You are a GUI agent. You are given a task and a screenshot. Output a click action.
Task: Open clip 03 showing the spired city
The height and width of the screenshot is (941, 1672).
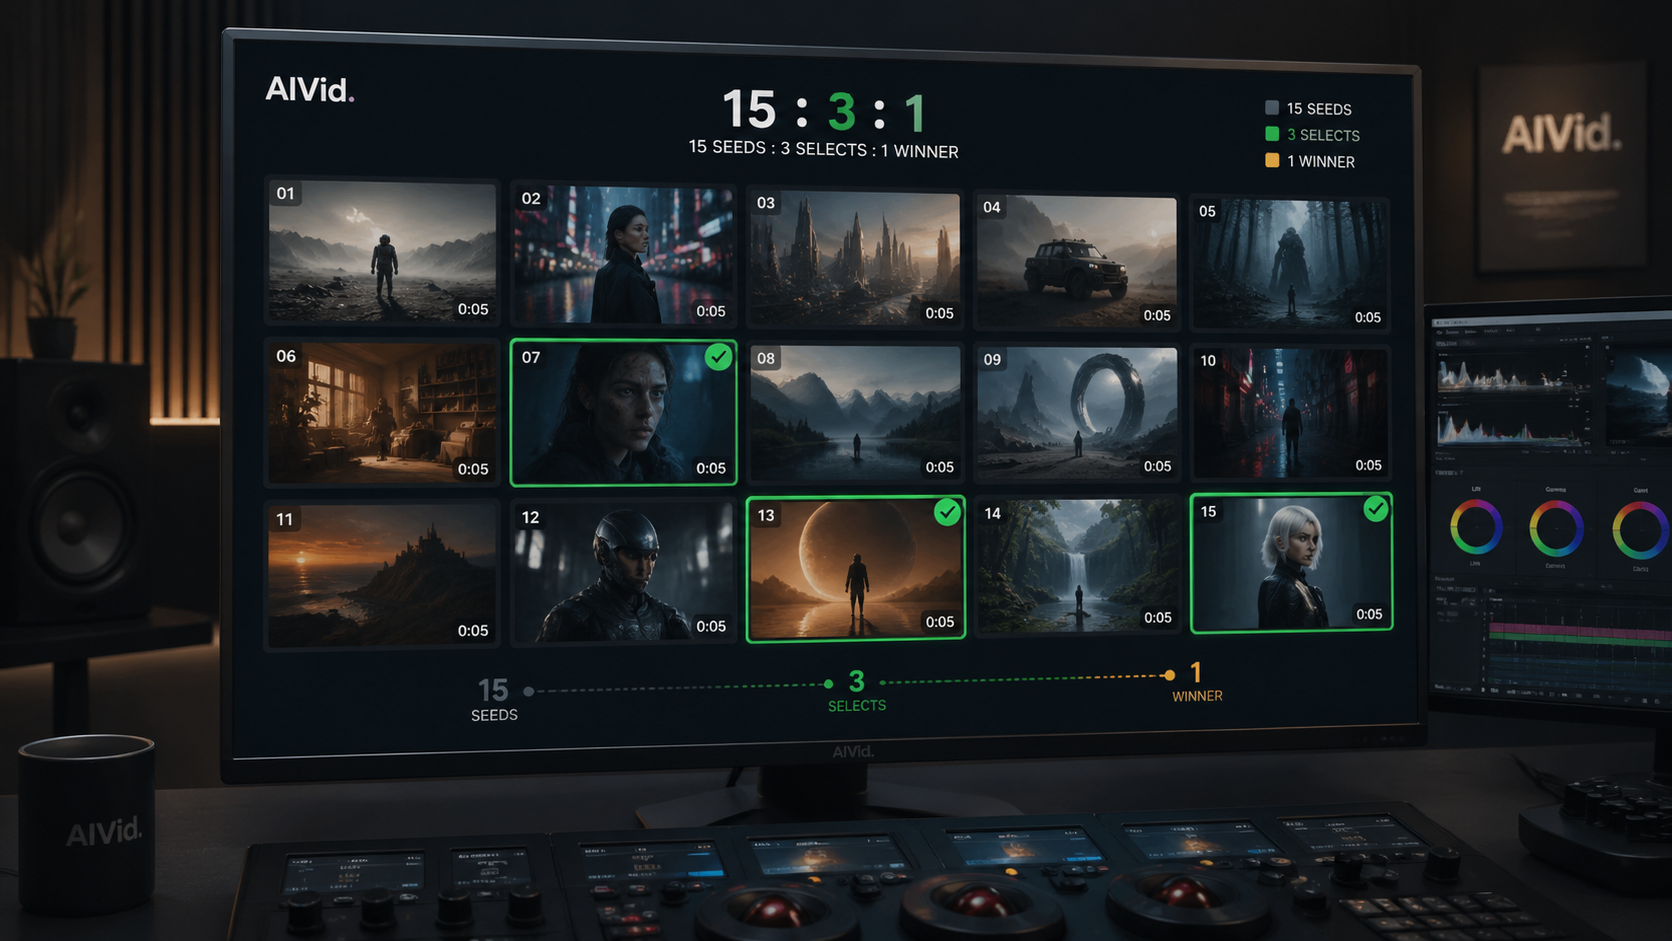click(855, 259)
